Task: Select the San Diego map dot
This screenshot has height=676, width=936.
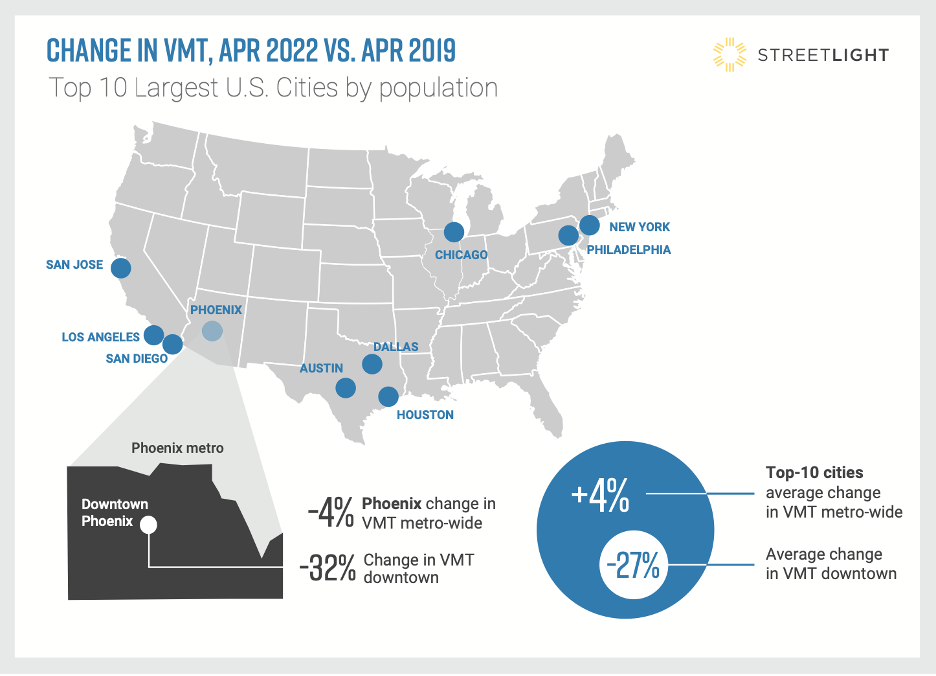Action: coord(172,344)
